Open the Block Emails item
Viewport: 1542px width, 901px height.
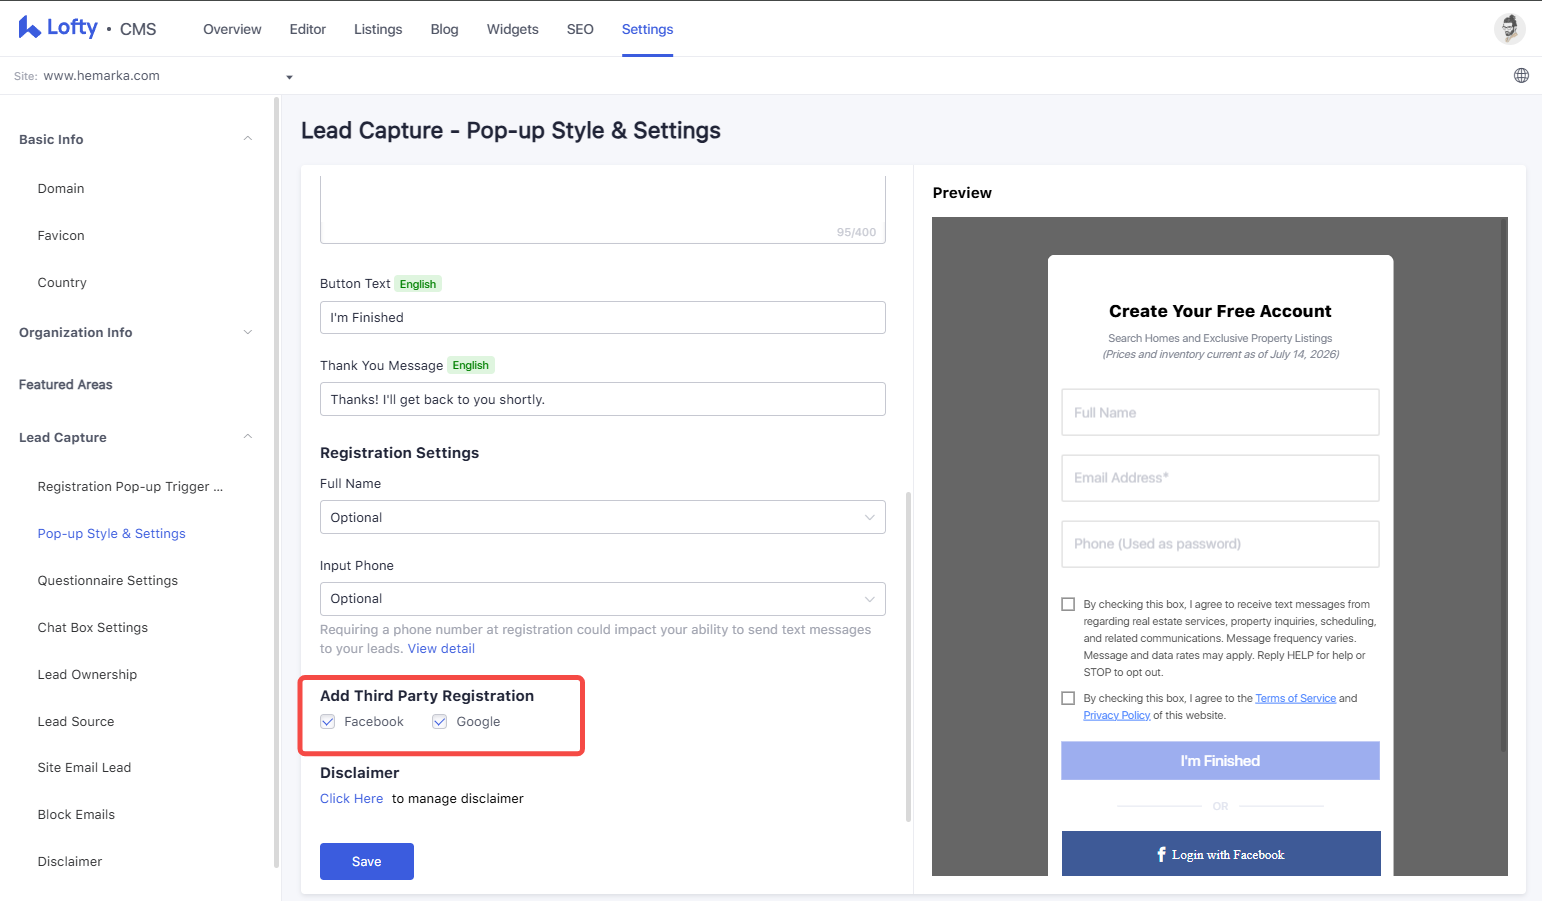tap(76, 815)
